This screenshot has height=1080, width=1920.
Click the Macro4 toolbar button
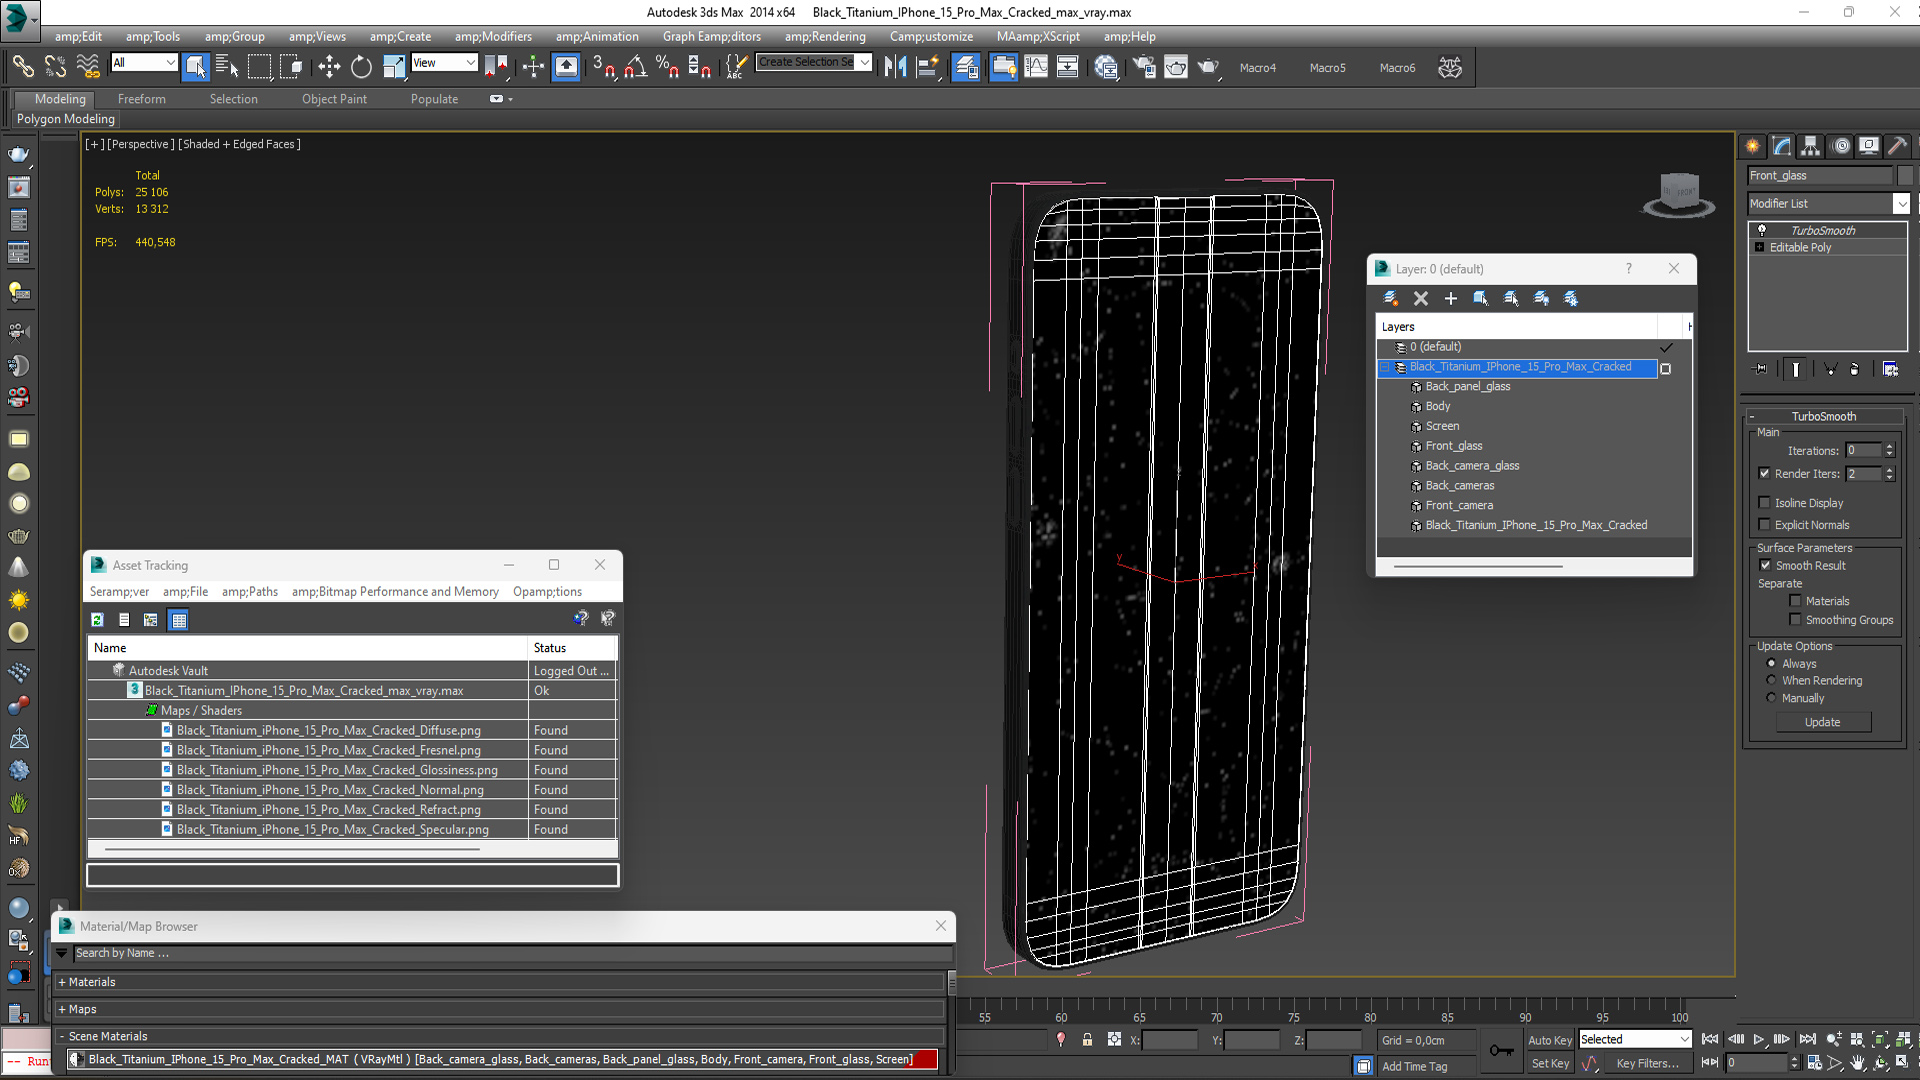click(x=1258, y=68)
